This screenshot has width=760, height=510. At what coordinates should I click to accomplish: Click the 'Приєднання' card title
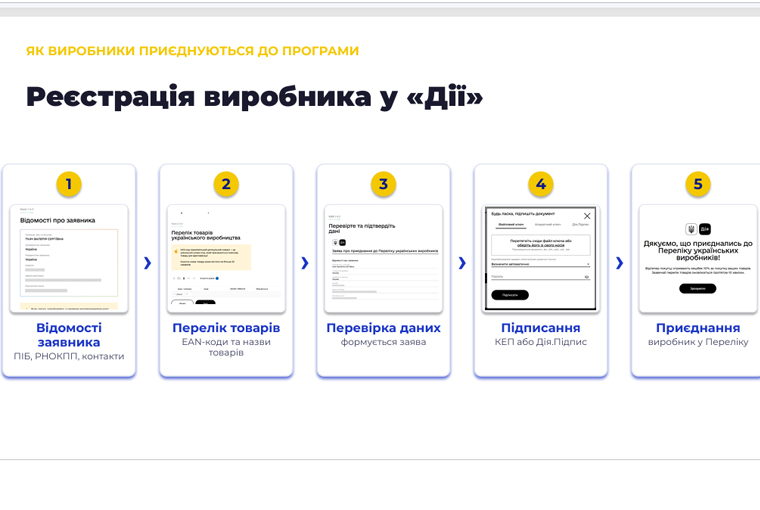(x=698, y=328)
